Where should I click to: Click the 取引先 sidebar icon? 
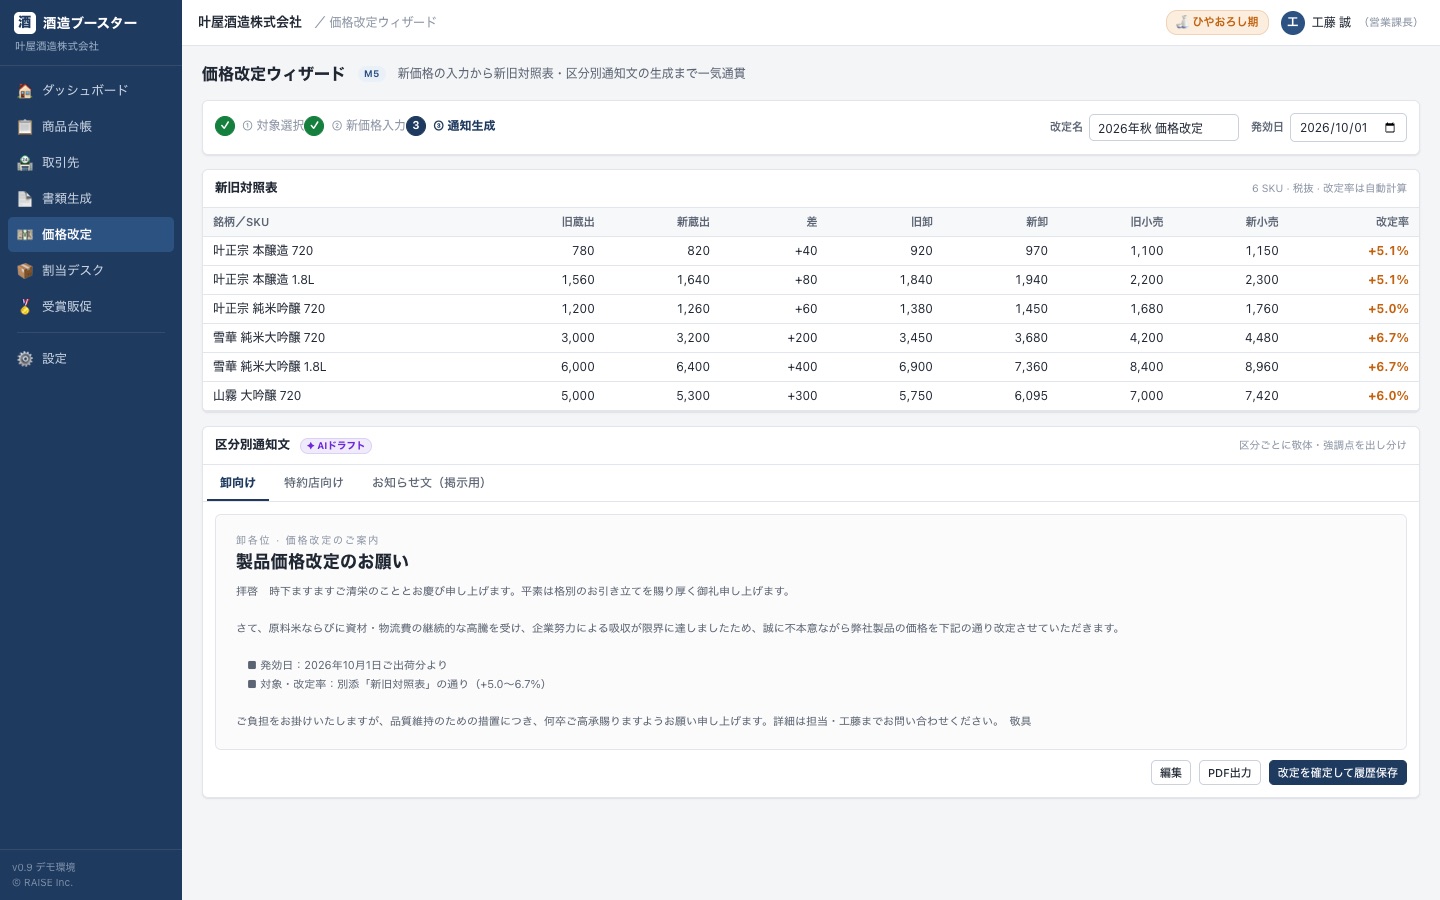[x=25, y=163]
